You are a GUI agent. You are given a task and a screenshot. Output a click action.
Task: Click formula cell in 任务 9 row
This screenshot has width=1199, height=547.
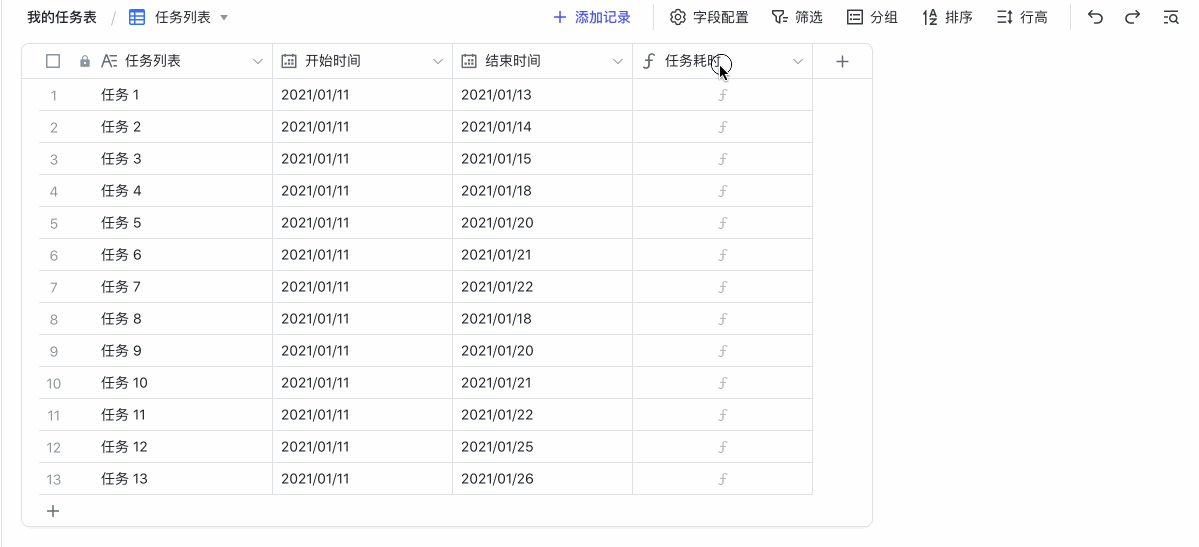(x=723, y=351)
